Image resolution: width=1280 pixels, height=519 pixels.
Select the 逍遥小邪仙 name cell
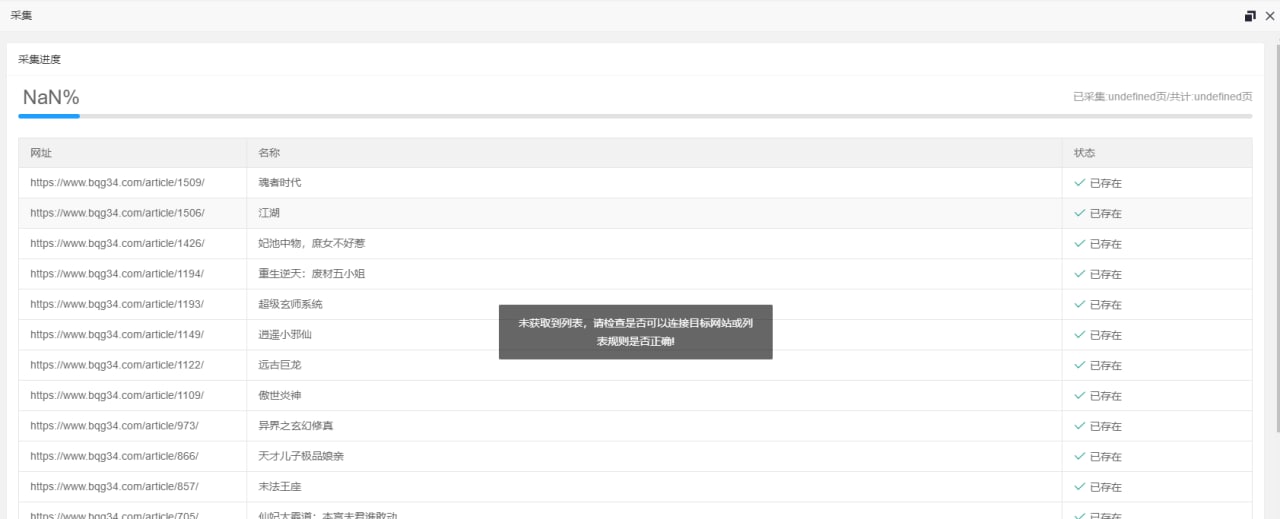(654, 335)
